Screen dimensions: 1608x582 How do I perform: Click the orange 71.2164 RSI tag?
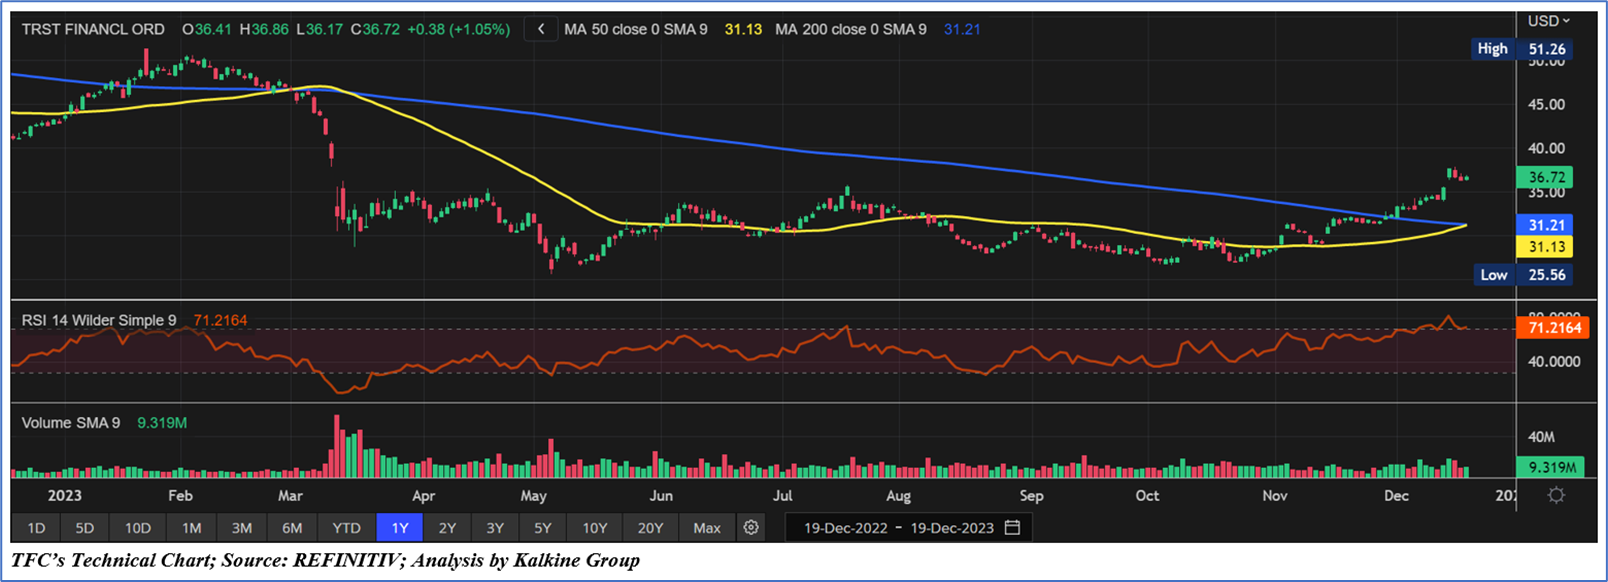click(1552, 327)
